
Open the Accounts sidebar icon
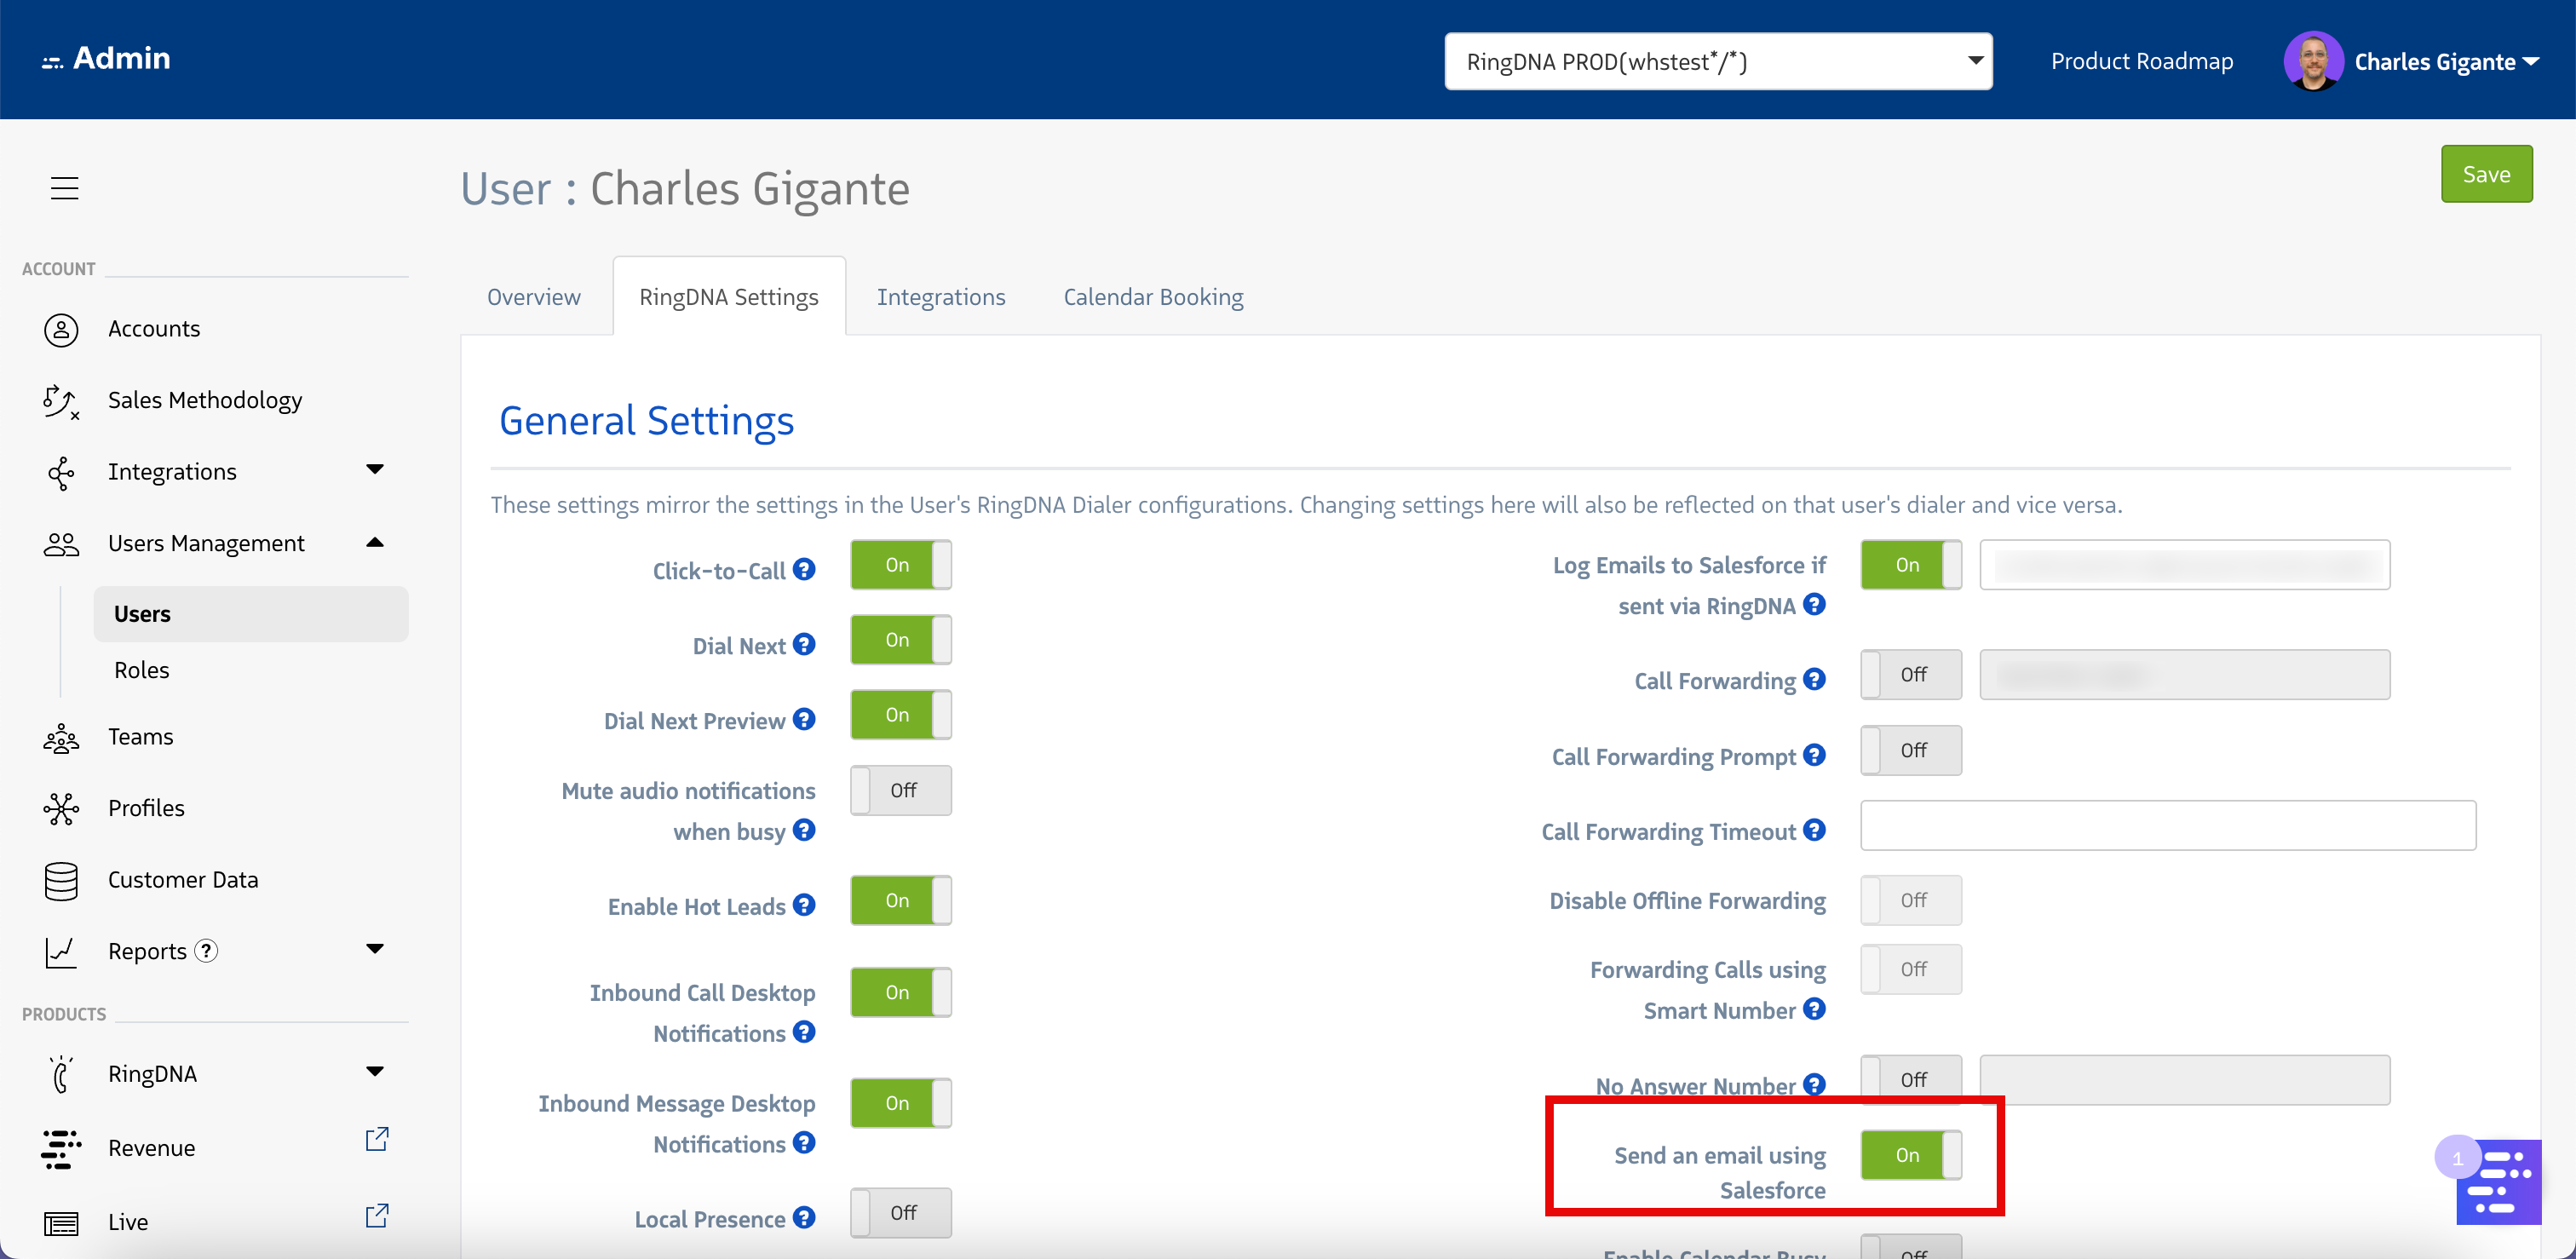(61, 329)
